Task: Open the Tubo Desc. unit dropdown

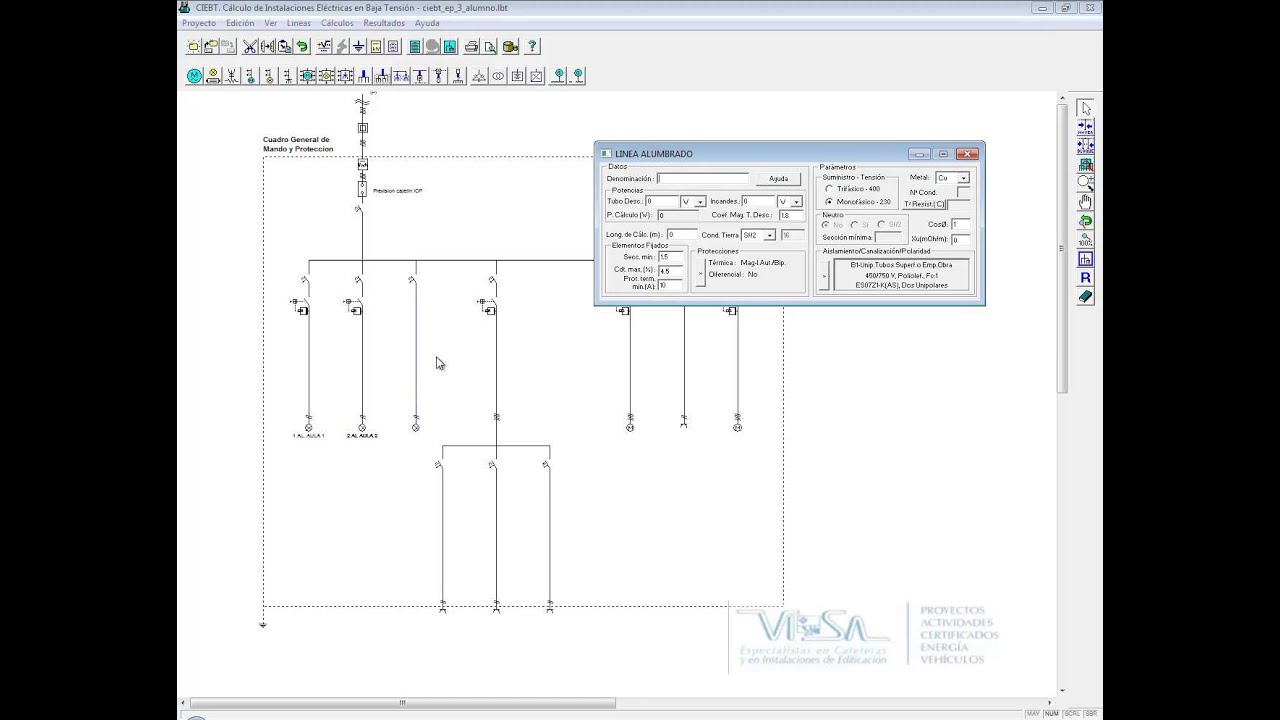Action: coord(700,202)
